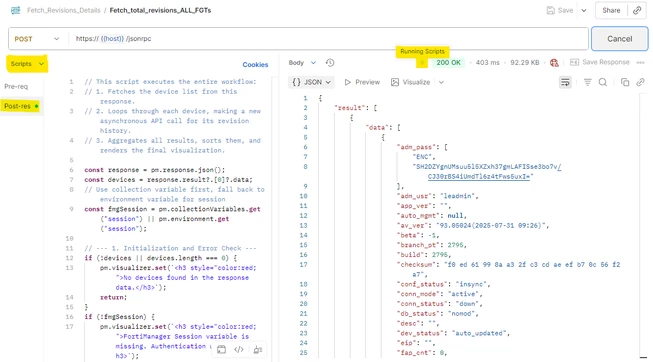Click the 403 ms response time

pyautogui.click(x=487, y=62)
